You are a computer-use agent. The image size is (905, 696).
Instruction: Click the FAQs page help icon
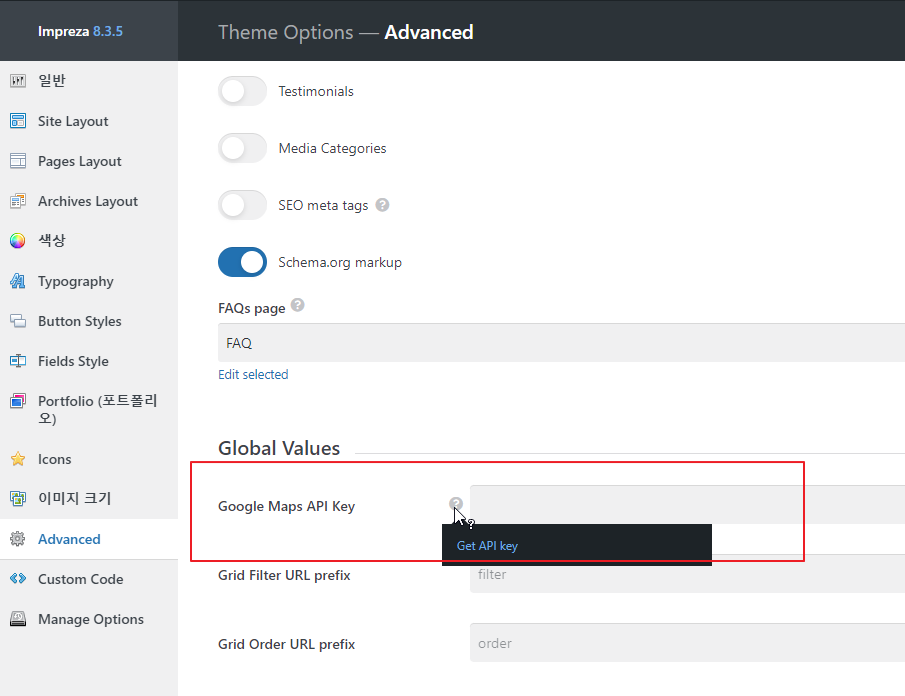(297, 305)
